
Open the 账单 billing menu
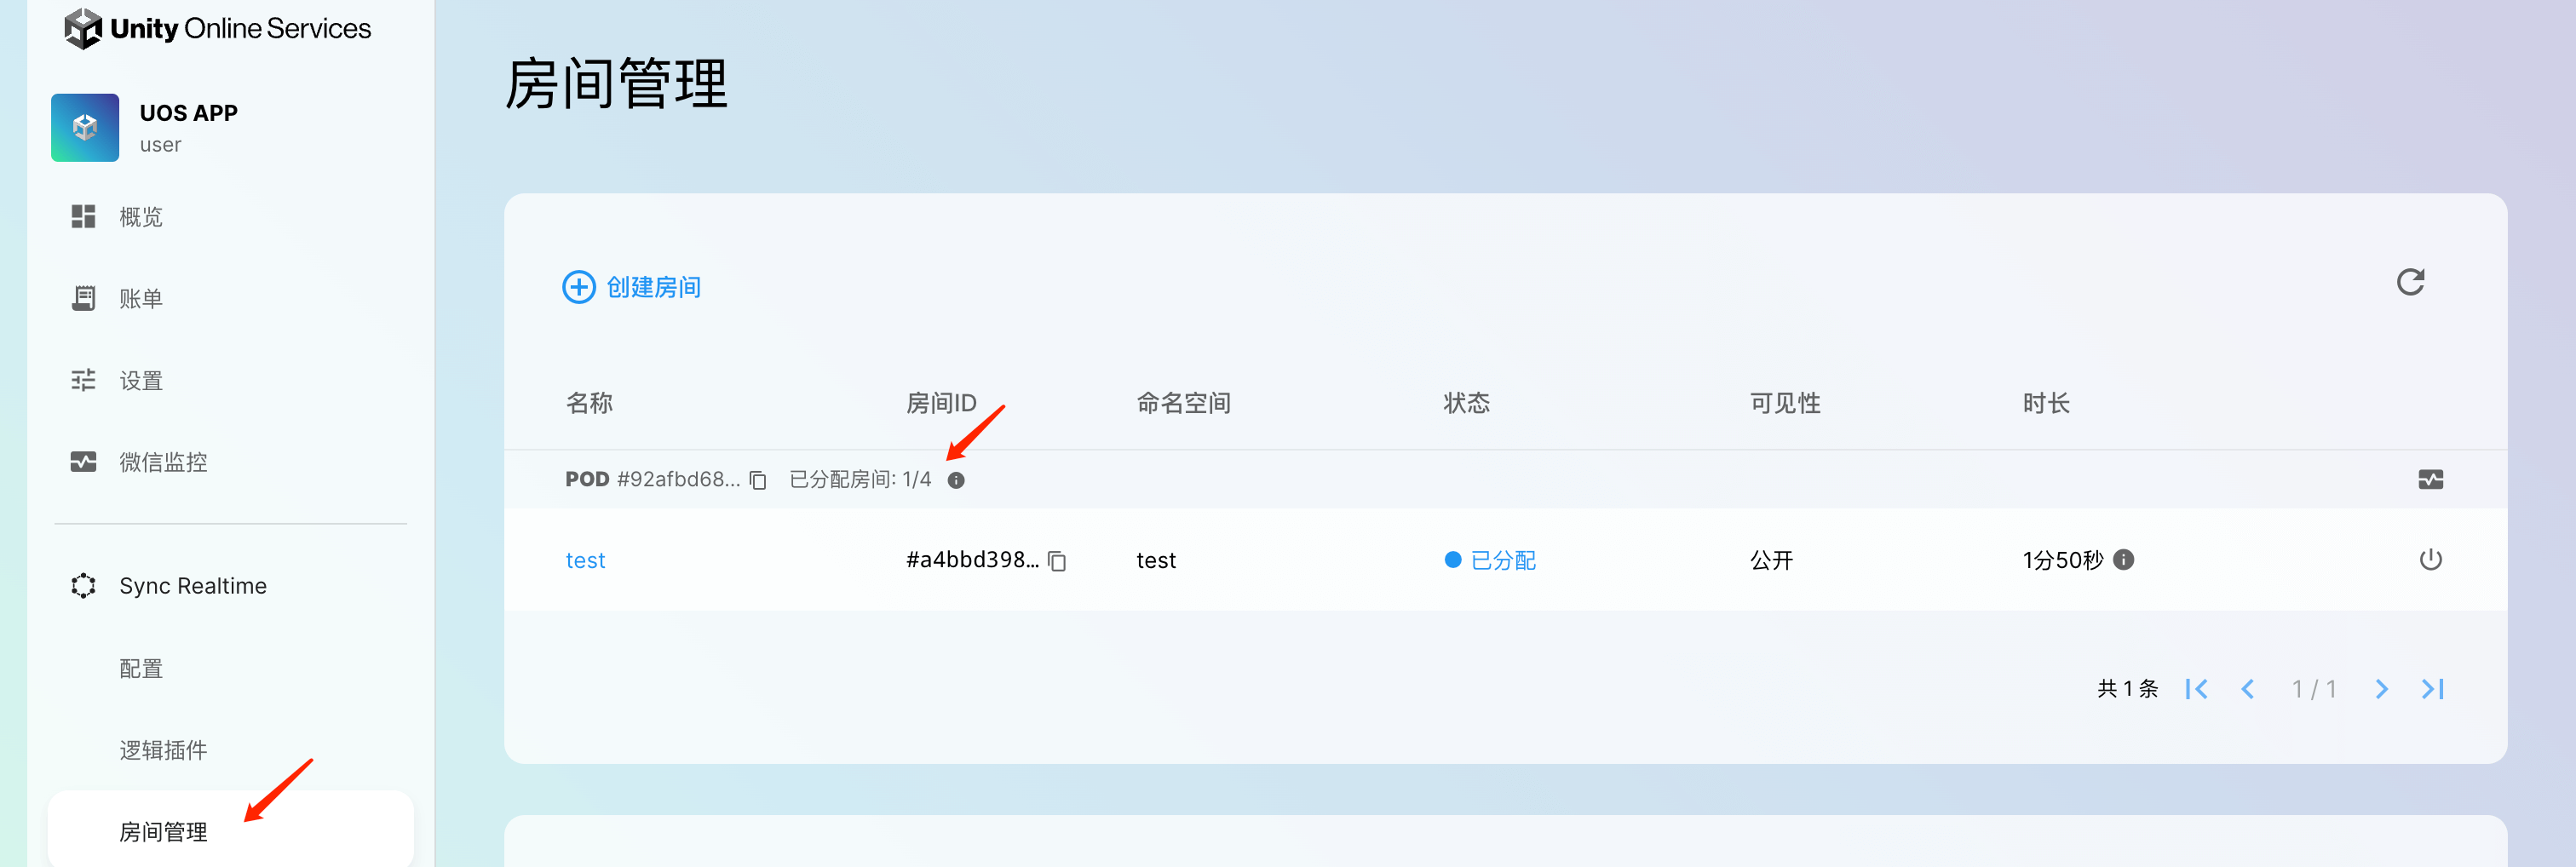pyautogui.click(x=140, y=299)
